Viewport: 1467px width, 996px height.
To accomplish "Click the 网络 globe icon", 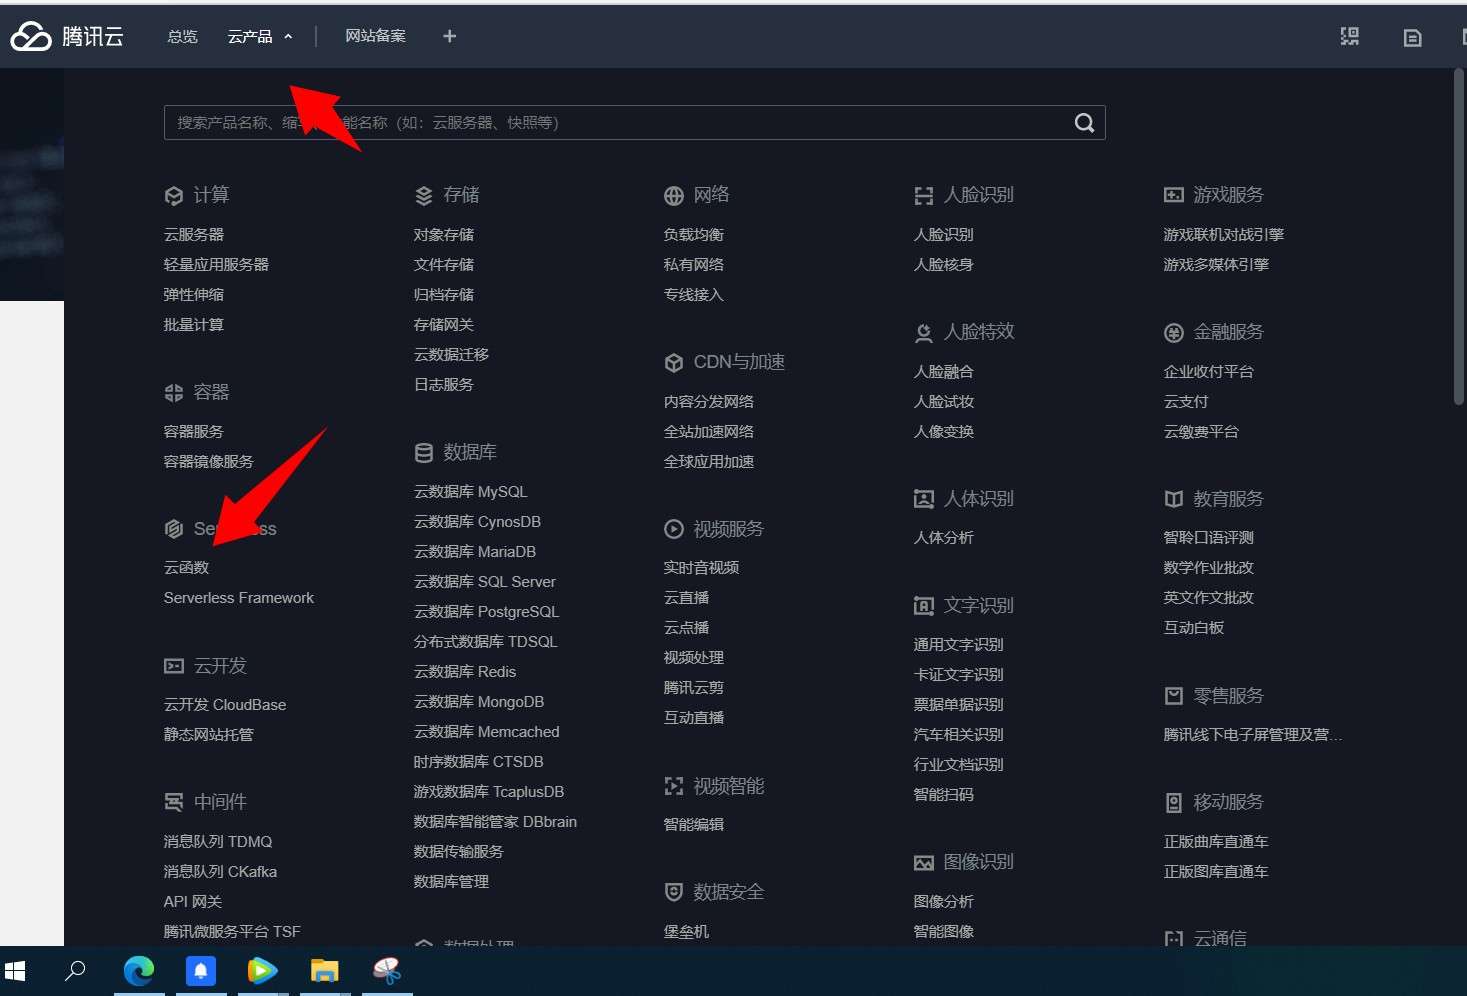I will [x=674, y=196].
